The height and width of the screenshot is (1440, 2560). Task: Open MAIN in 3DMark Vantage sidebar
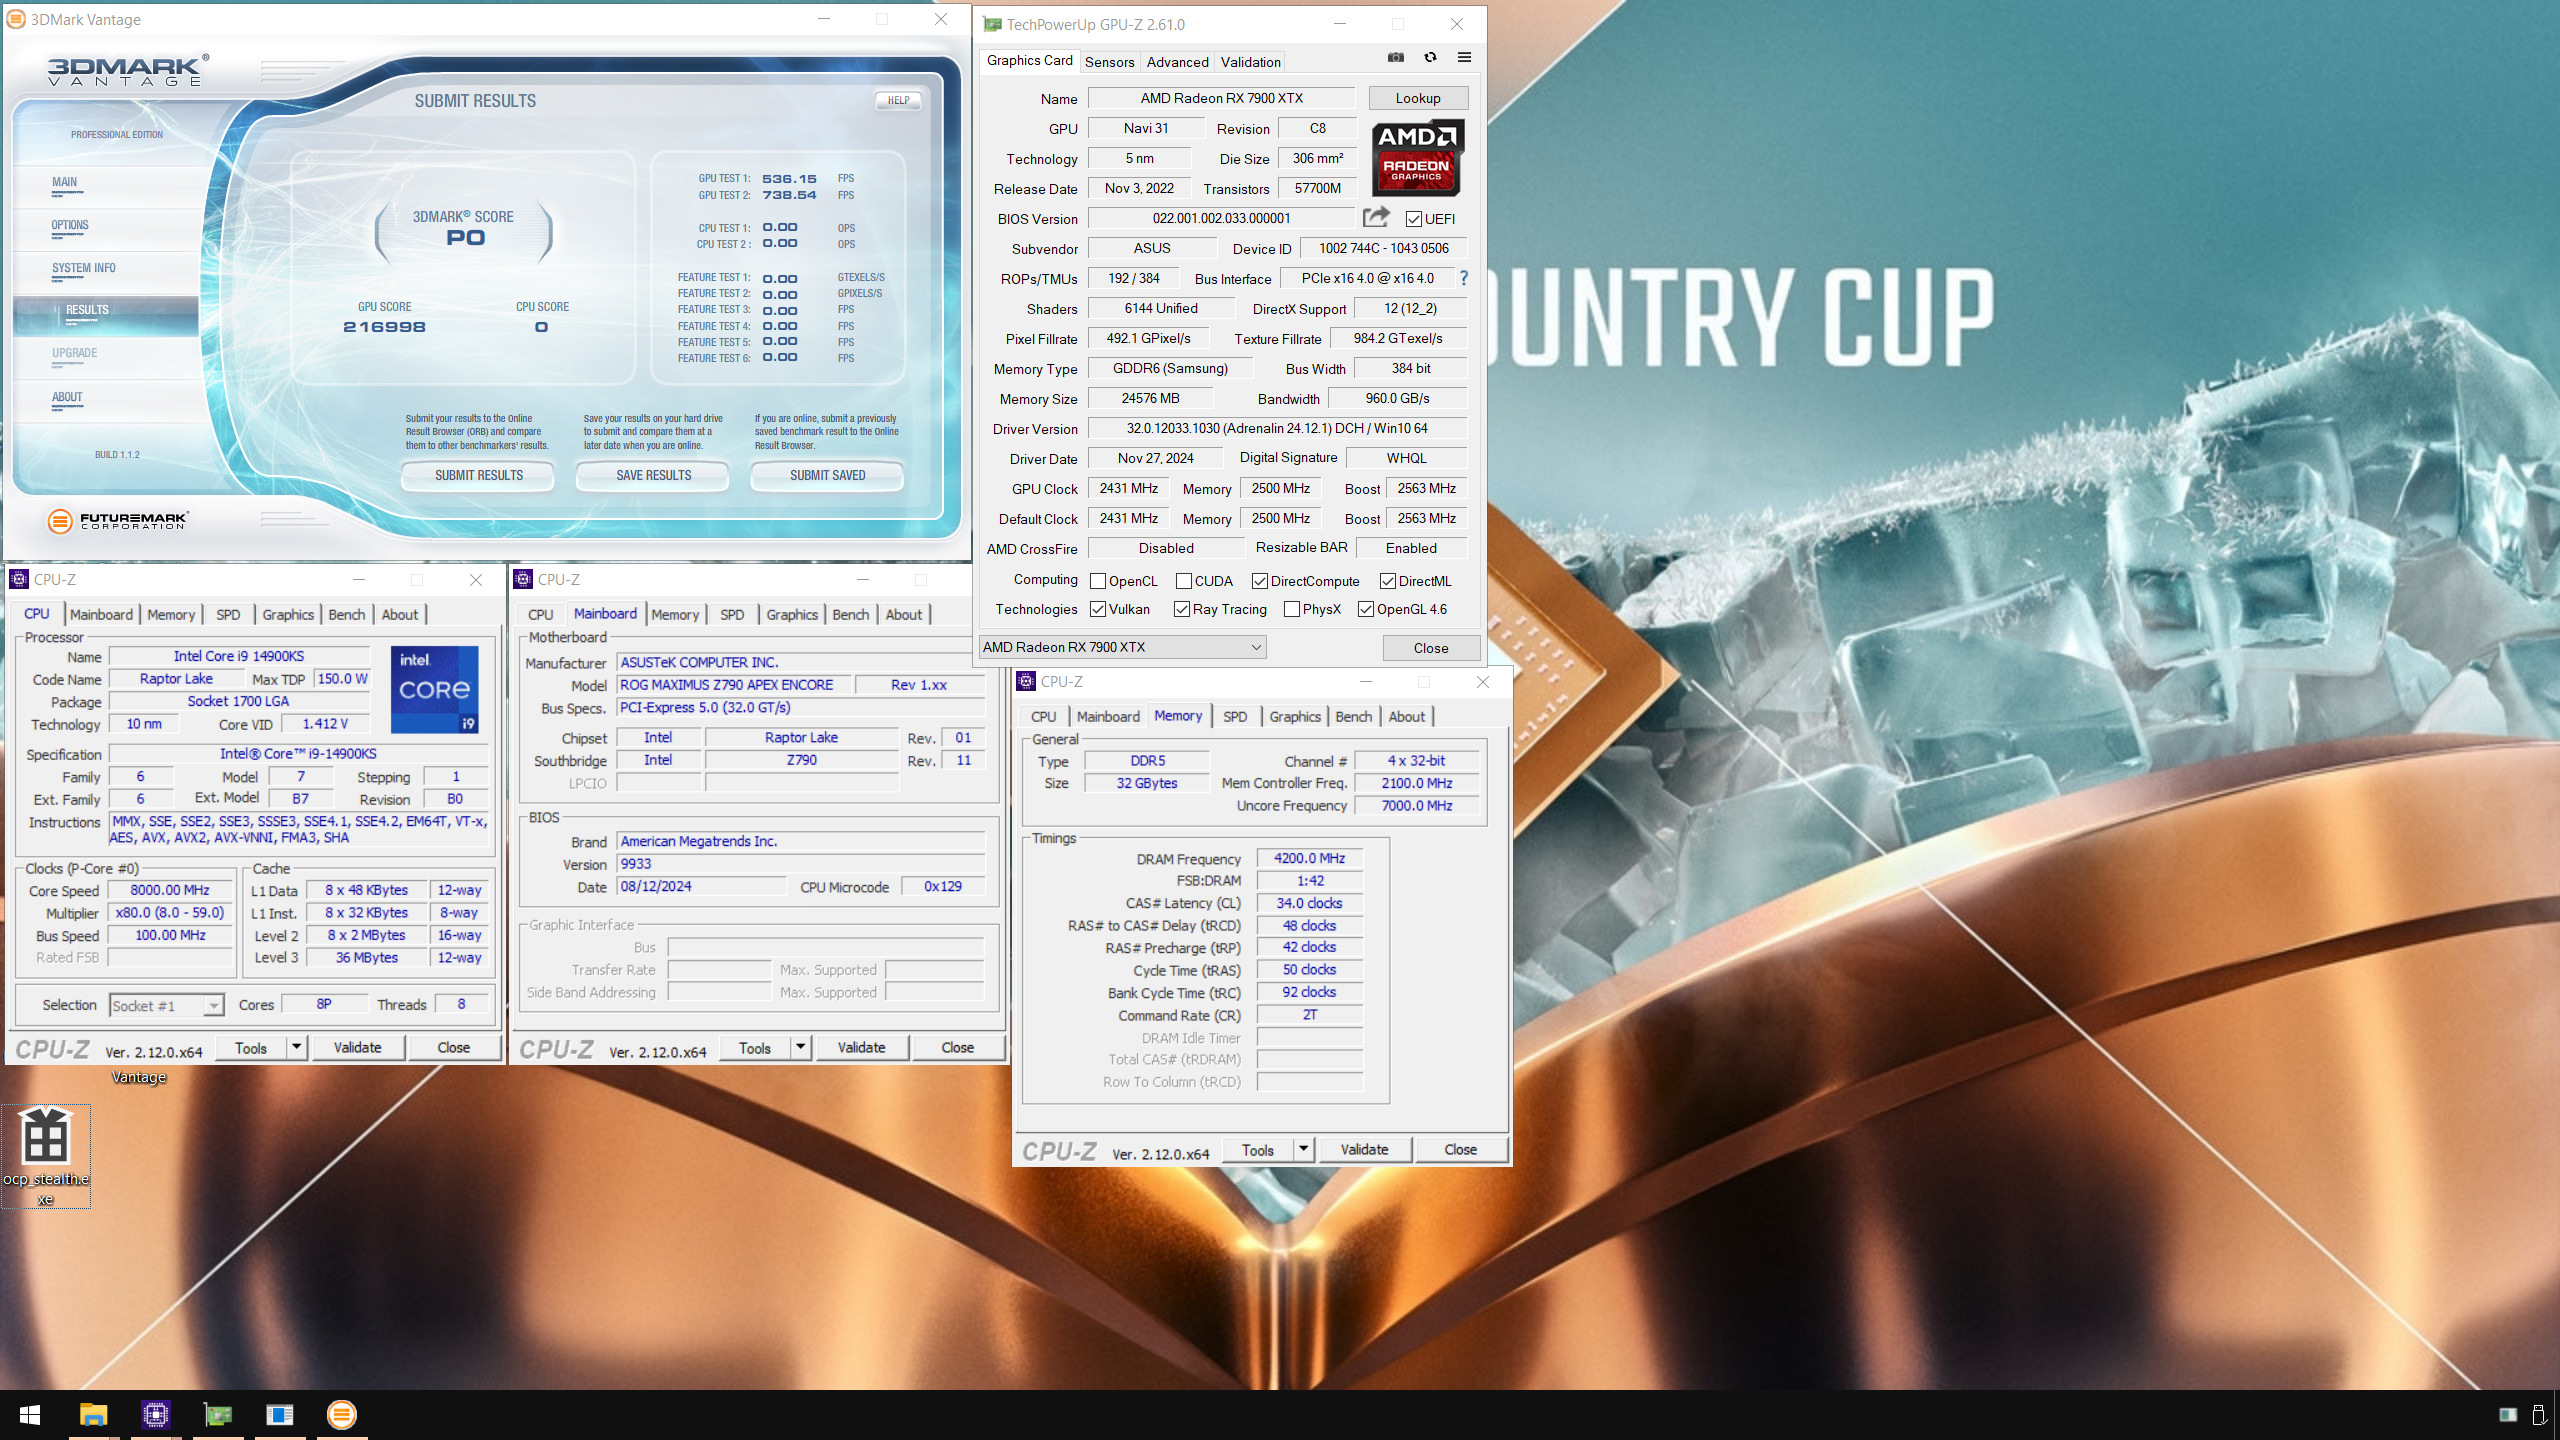[65, 182]
